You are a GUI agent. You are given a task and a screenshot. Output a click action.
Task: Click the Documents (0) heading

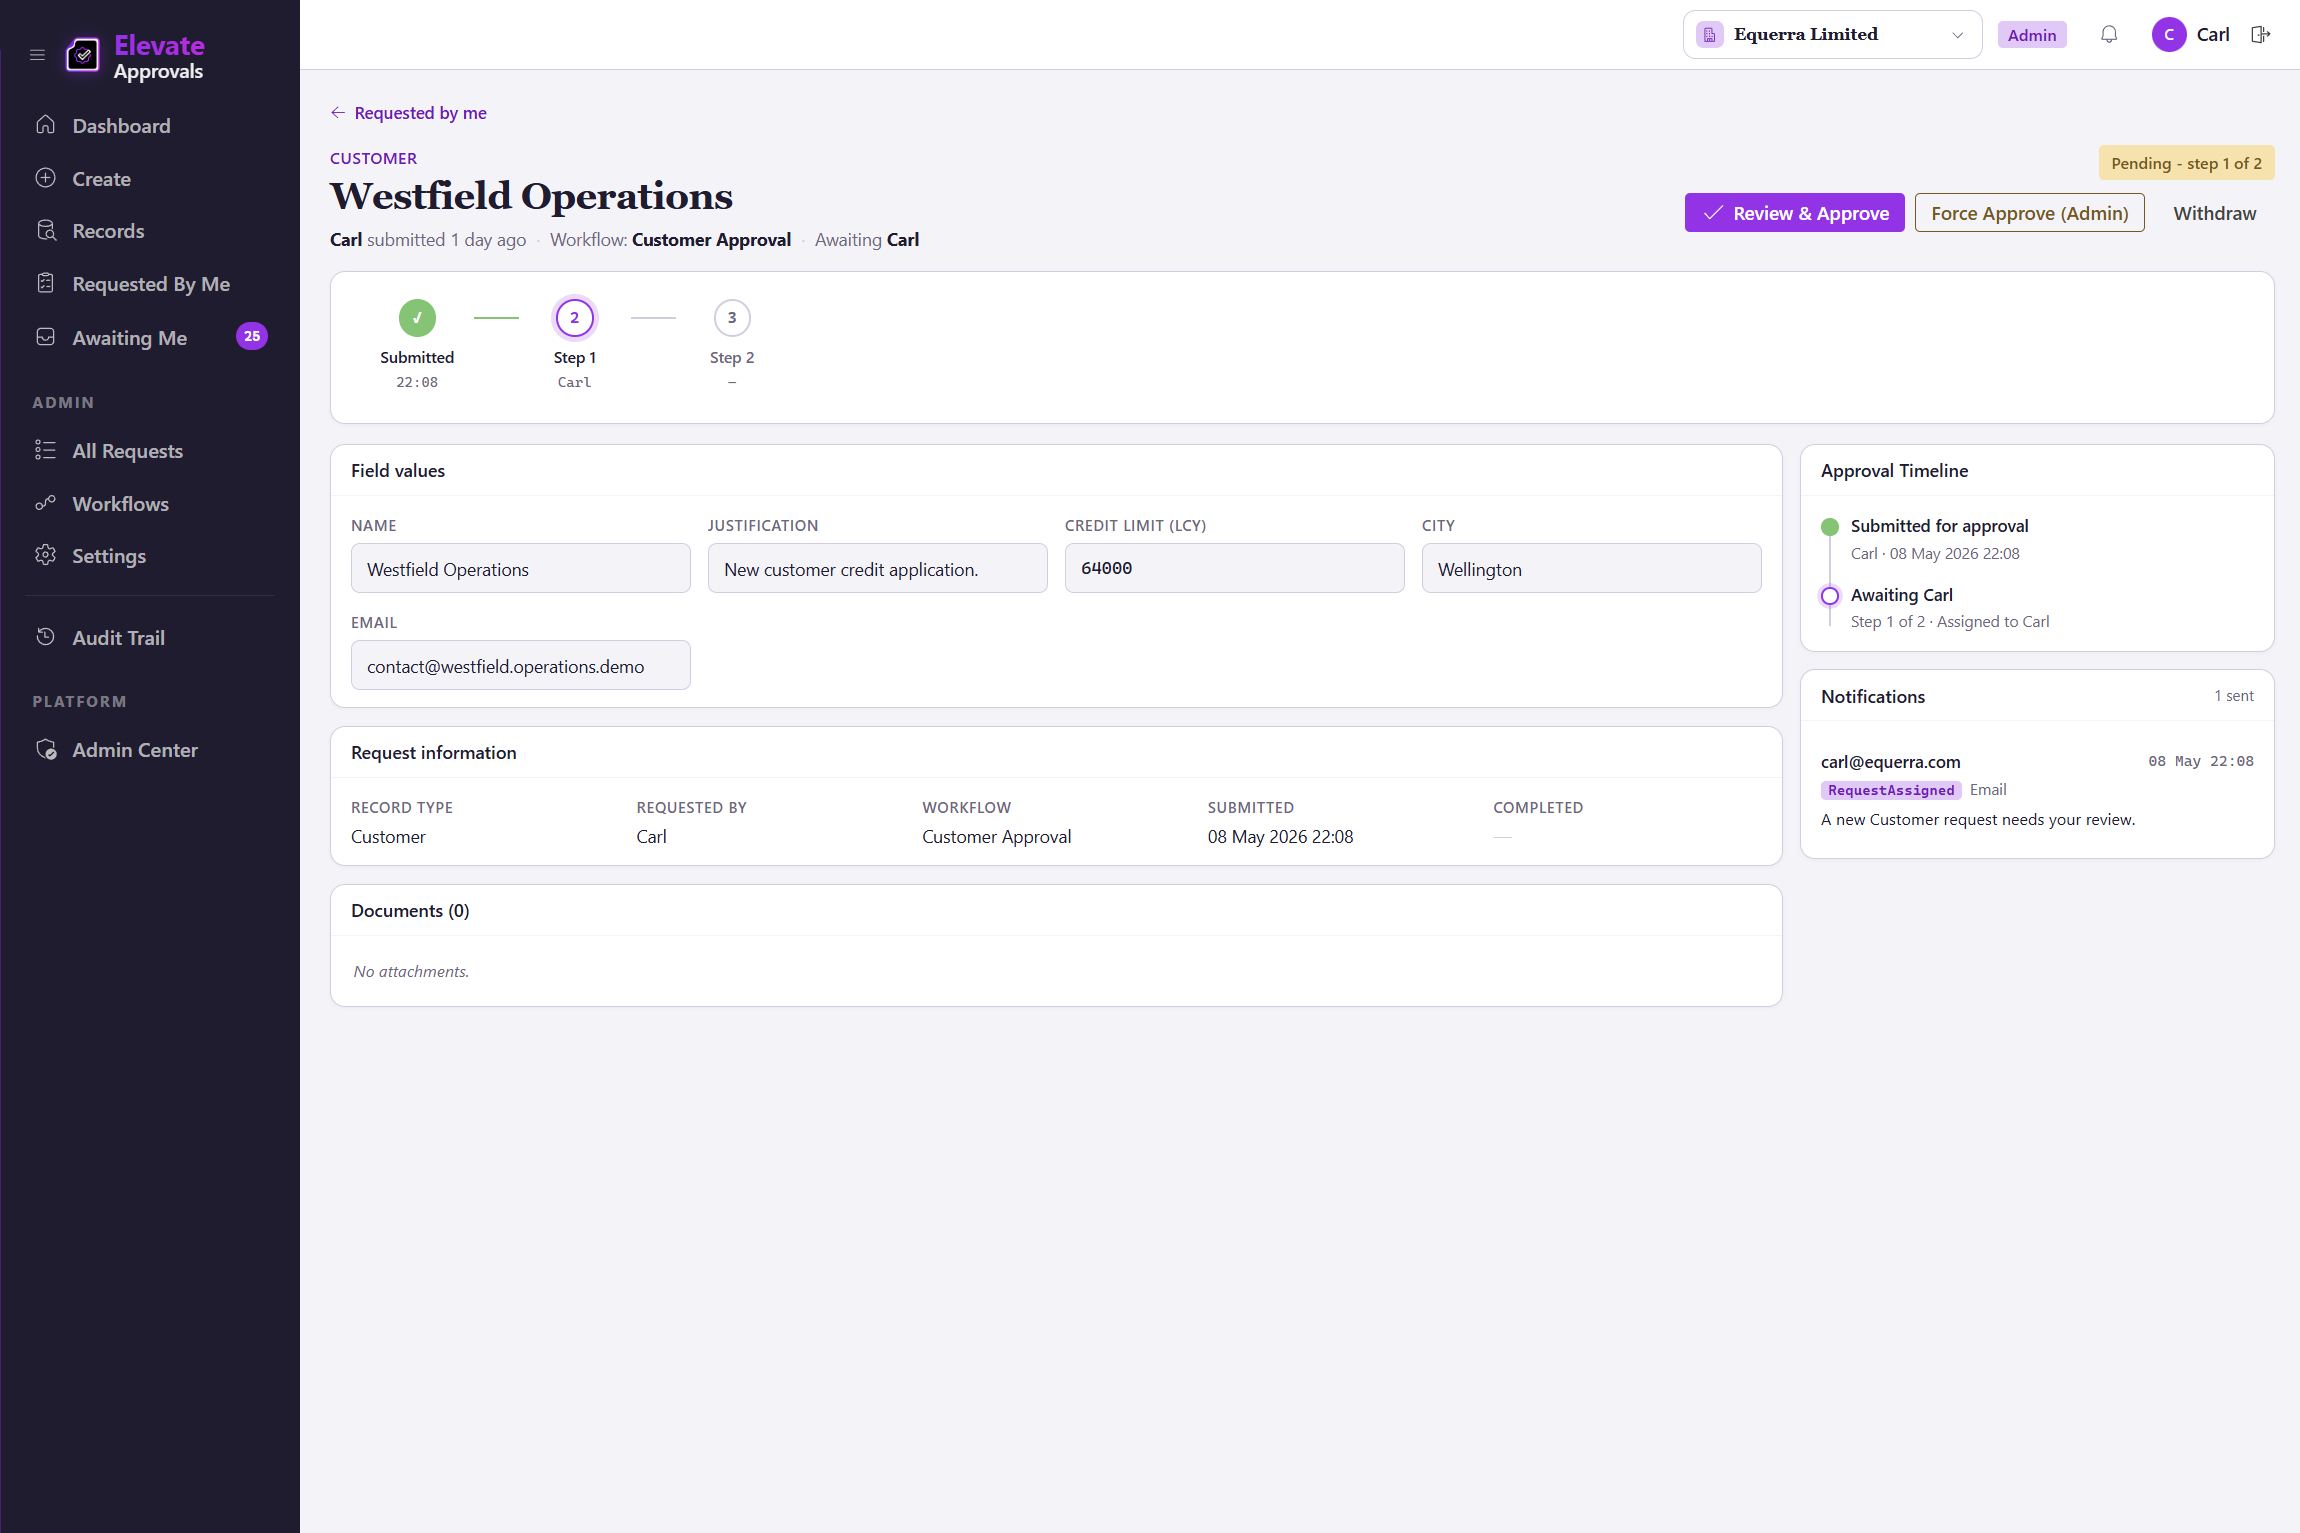click(x=410, y=911)
